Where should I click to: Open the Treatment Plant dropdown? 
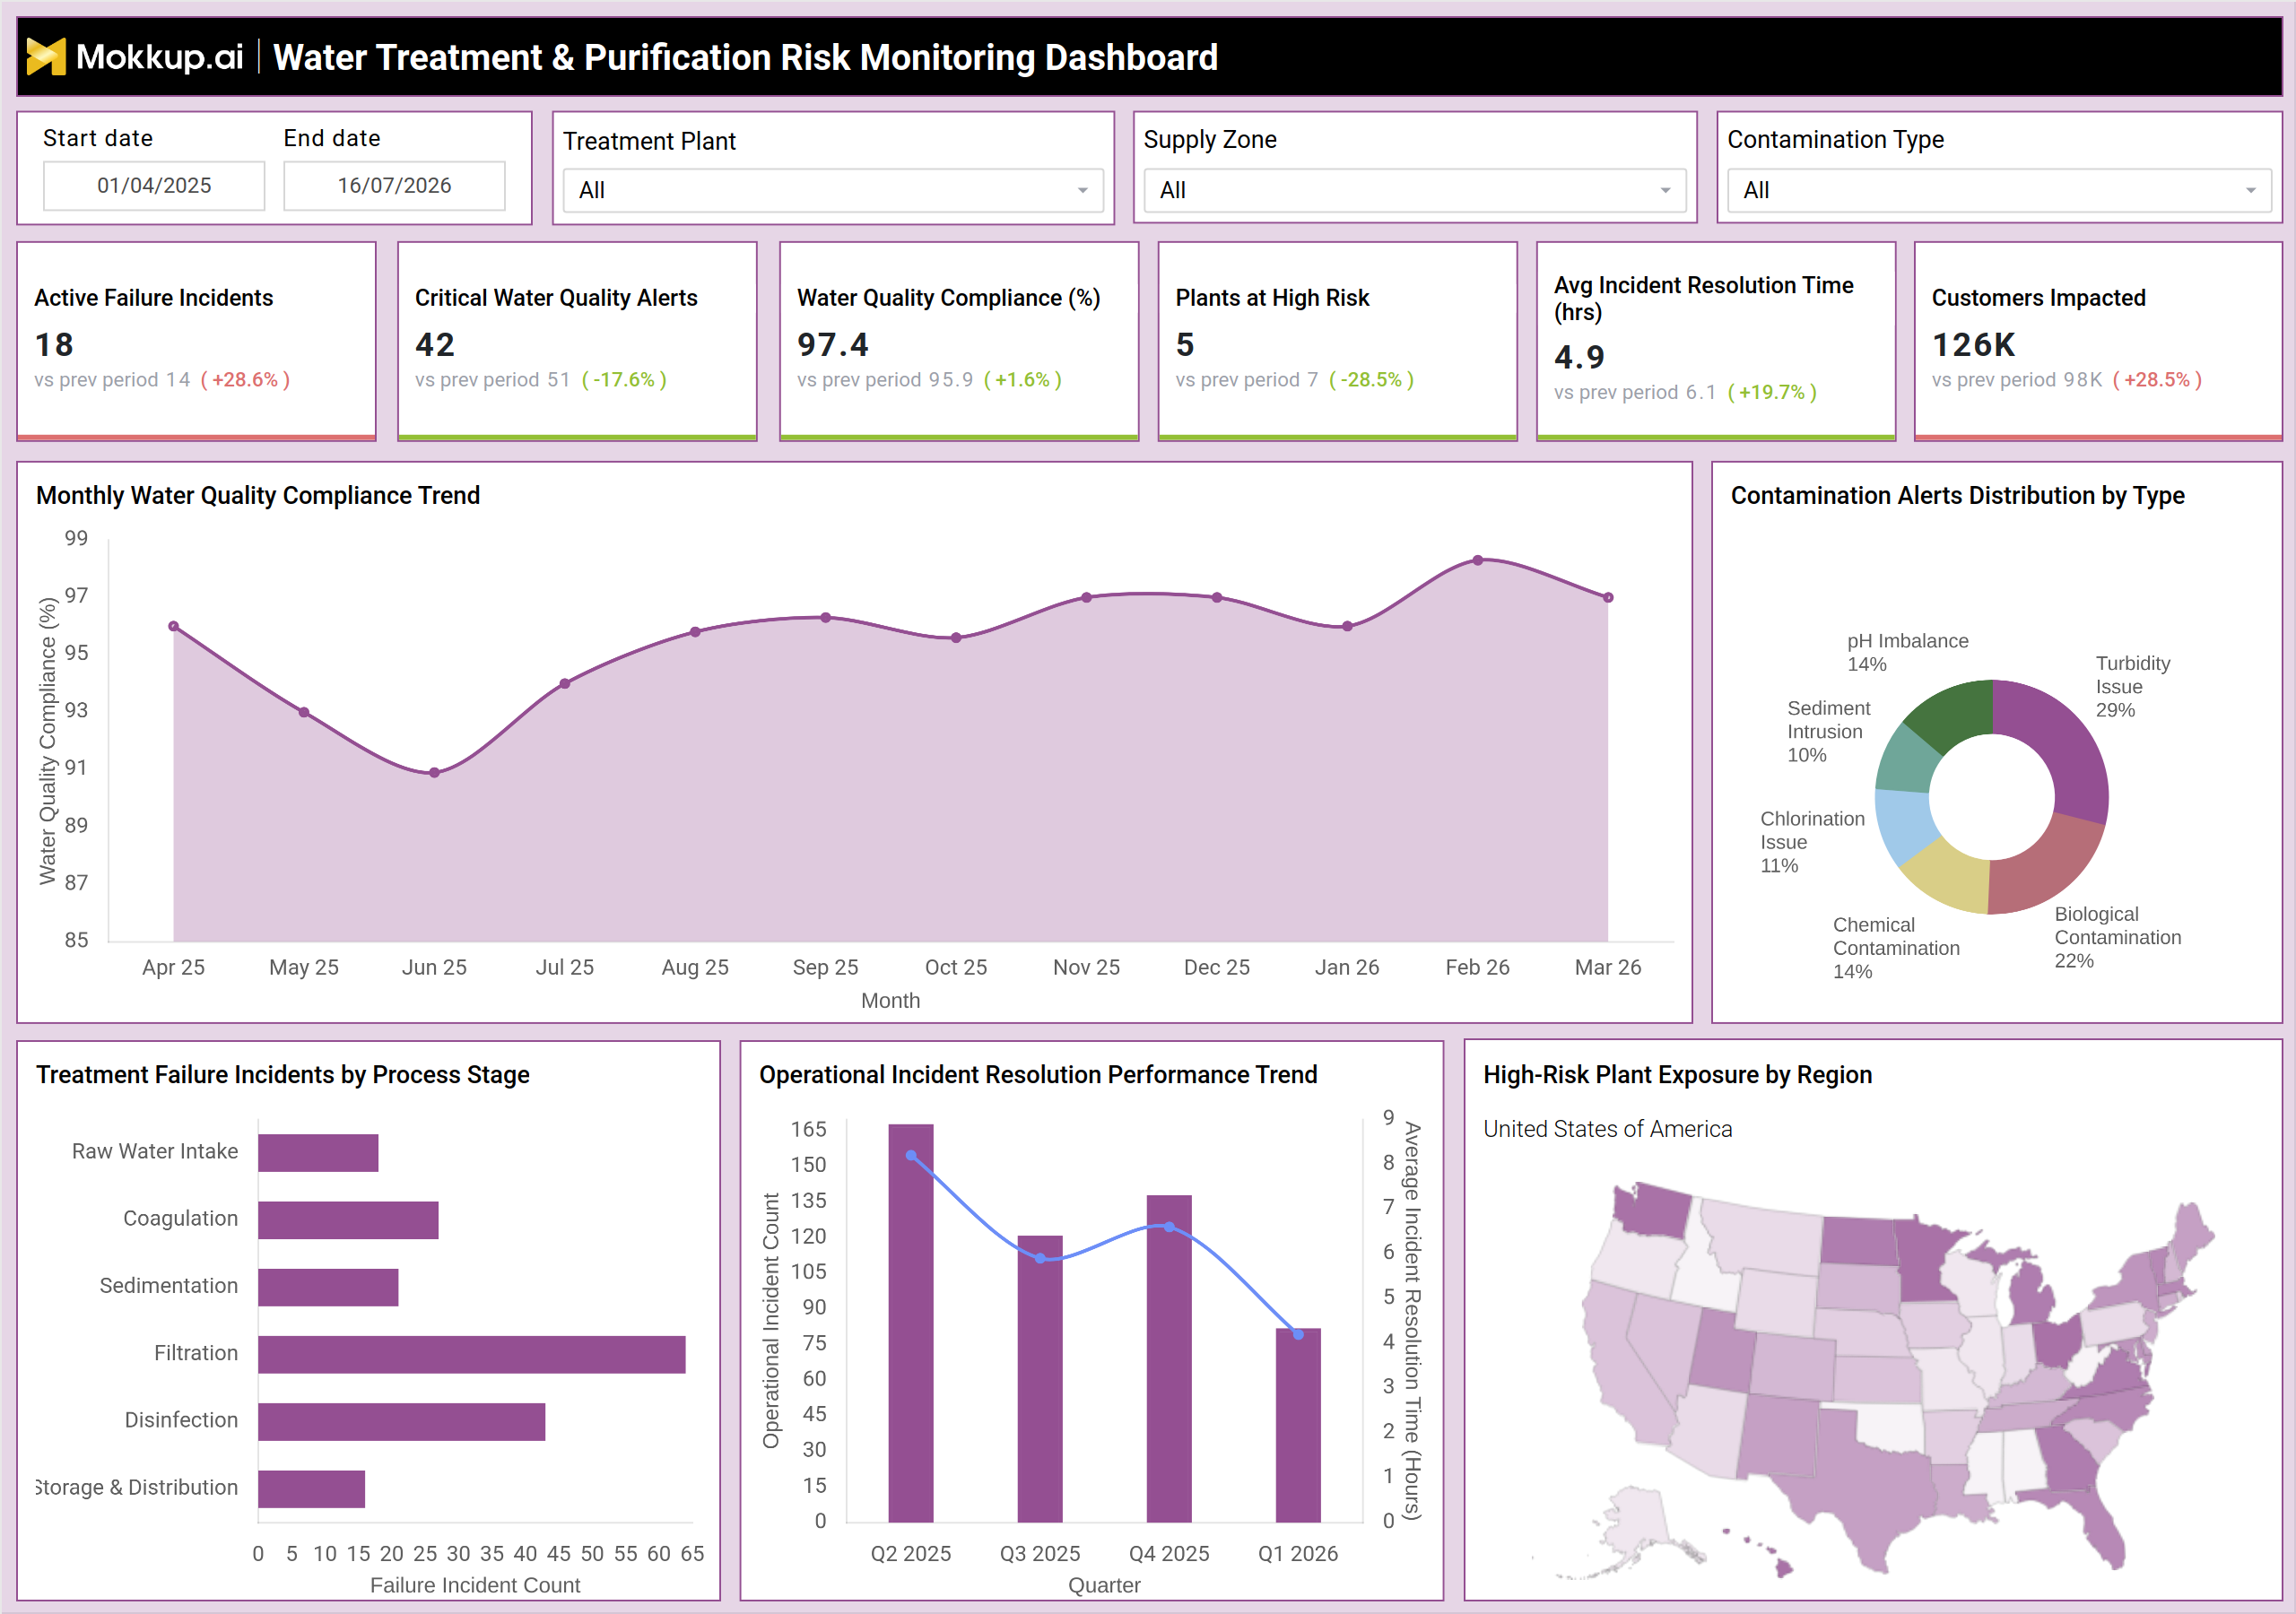tap(833, 190)
